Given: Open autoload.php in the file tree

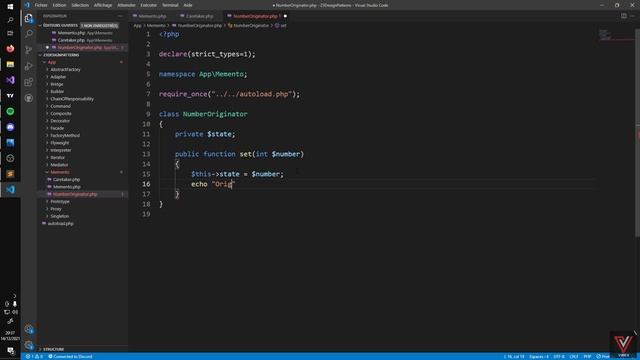Looking at the screenshot, I should coord(60,224).
